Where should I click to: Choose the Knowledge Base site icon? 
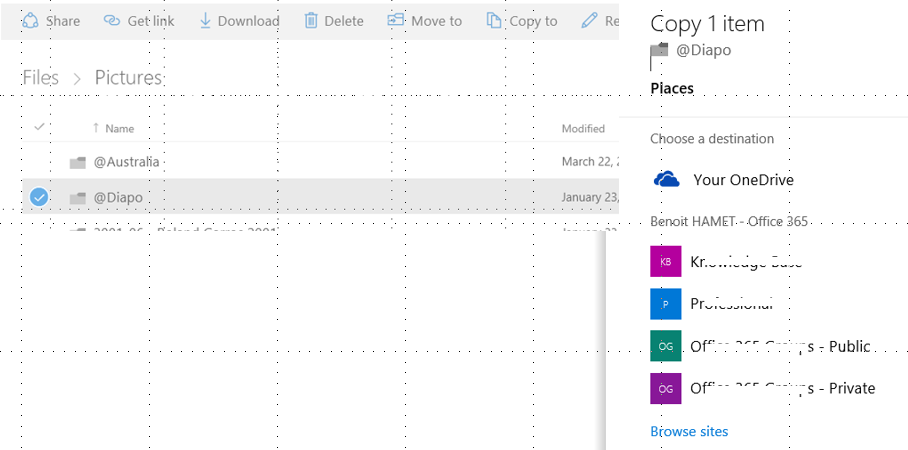point(665,262)
